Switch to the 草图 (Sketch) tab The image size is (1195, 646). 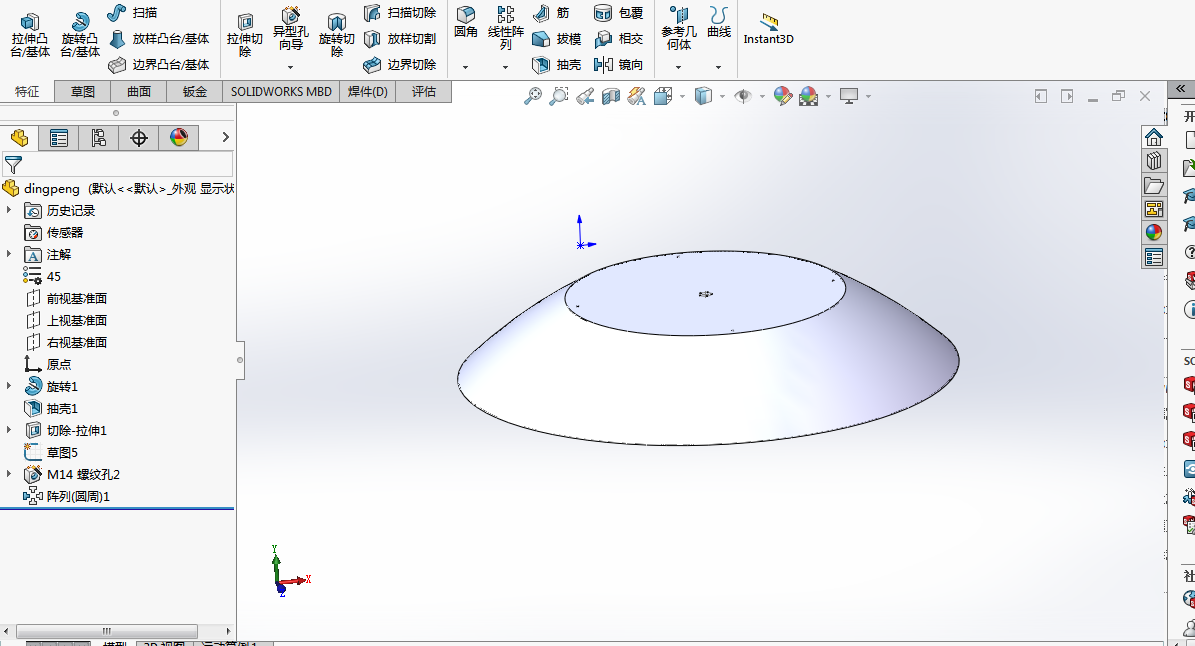coord(83,91)
